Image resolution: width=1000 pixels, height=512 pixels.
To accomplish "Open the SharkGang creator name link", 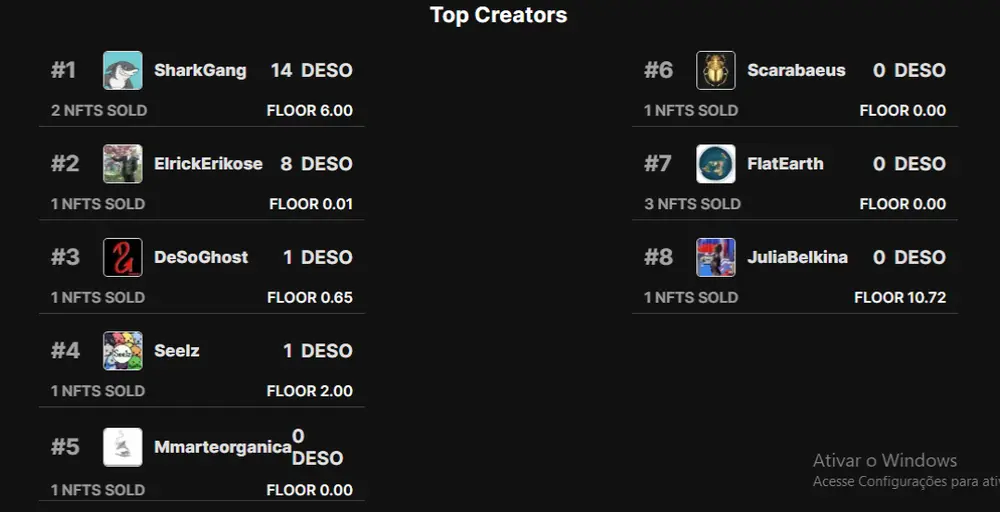I will [x=200, y=70].
